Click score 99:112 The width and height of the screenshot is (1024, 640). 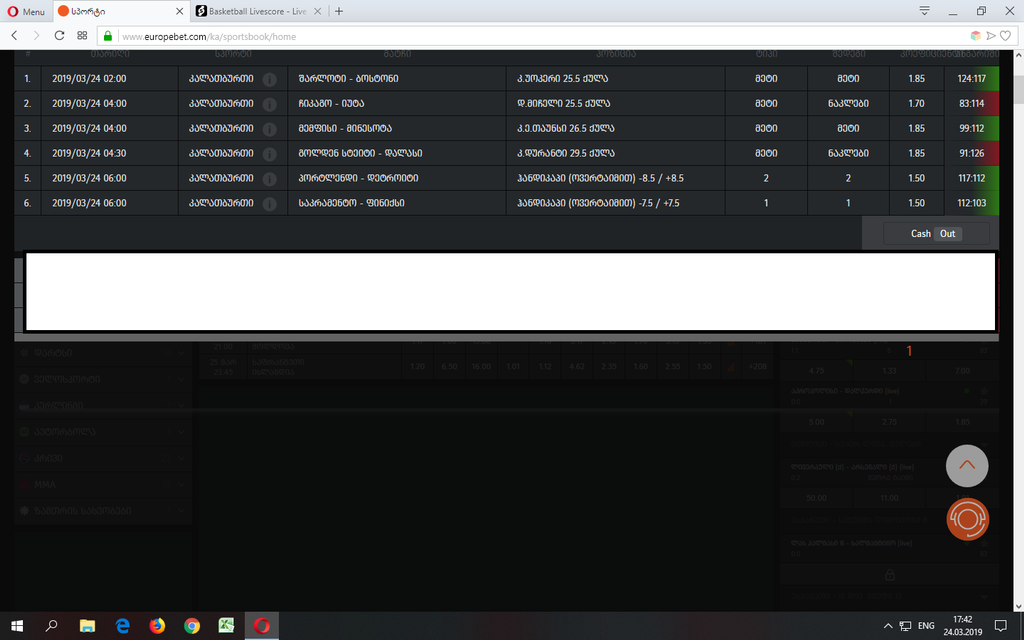[972, 128]
